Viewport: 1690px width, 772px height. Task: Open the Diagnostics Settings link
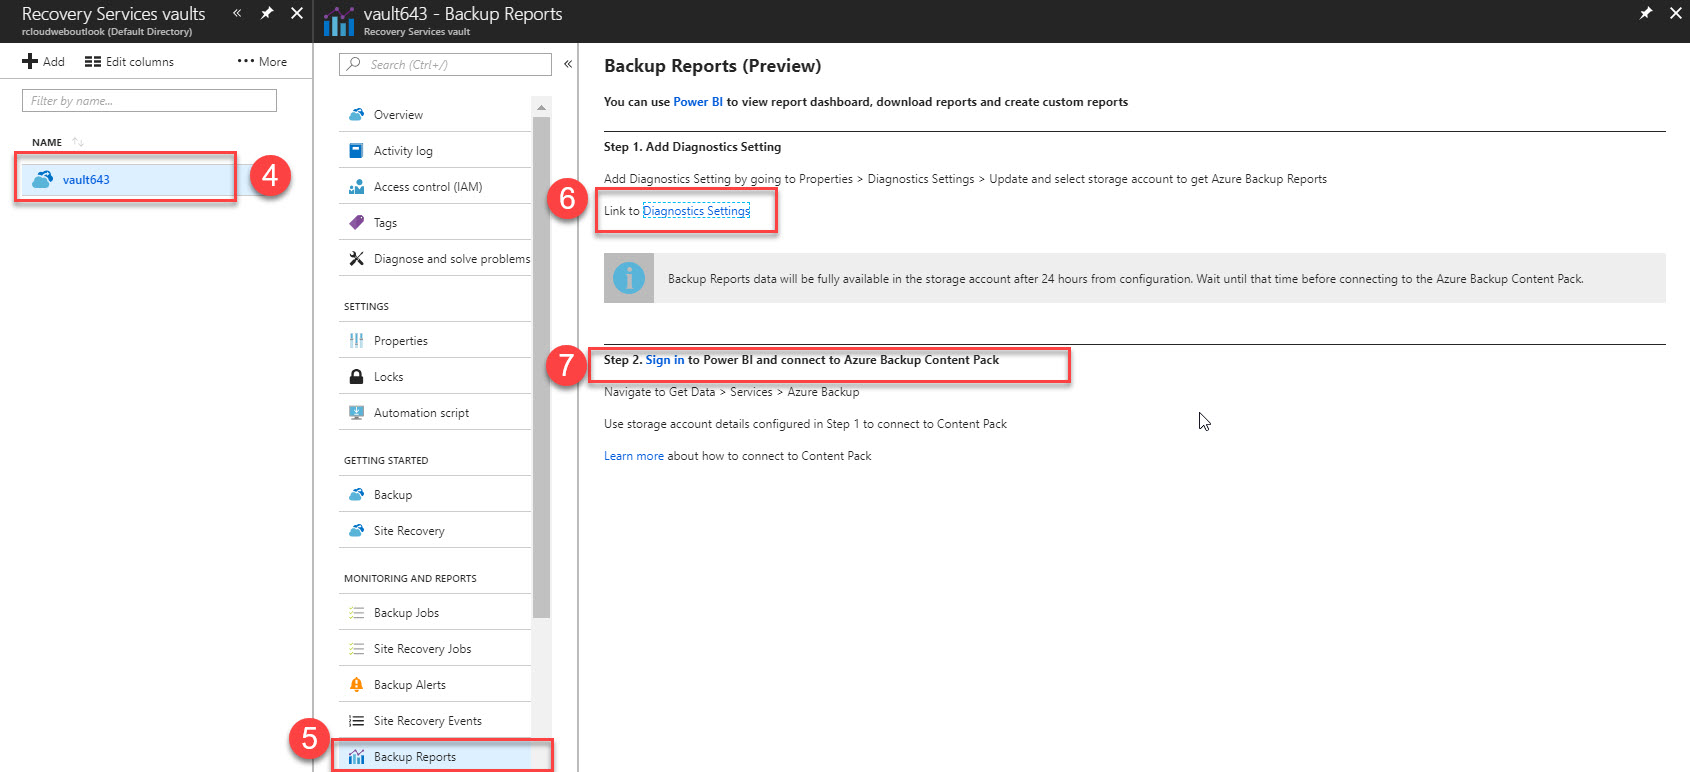[x=696, y=211]
